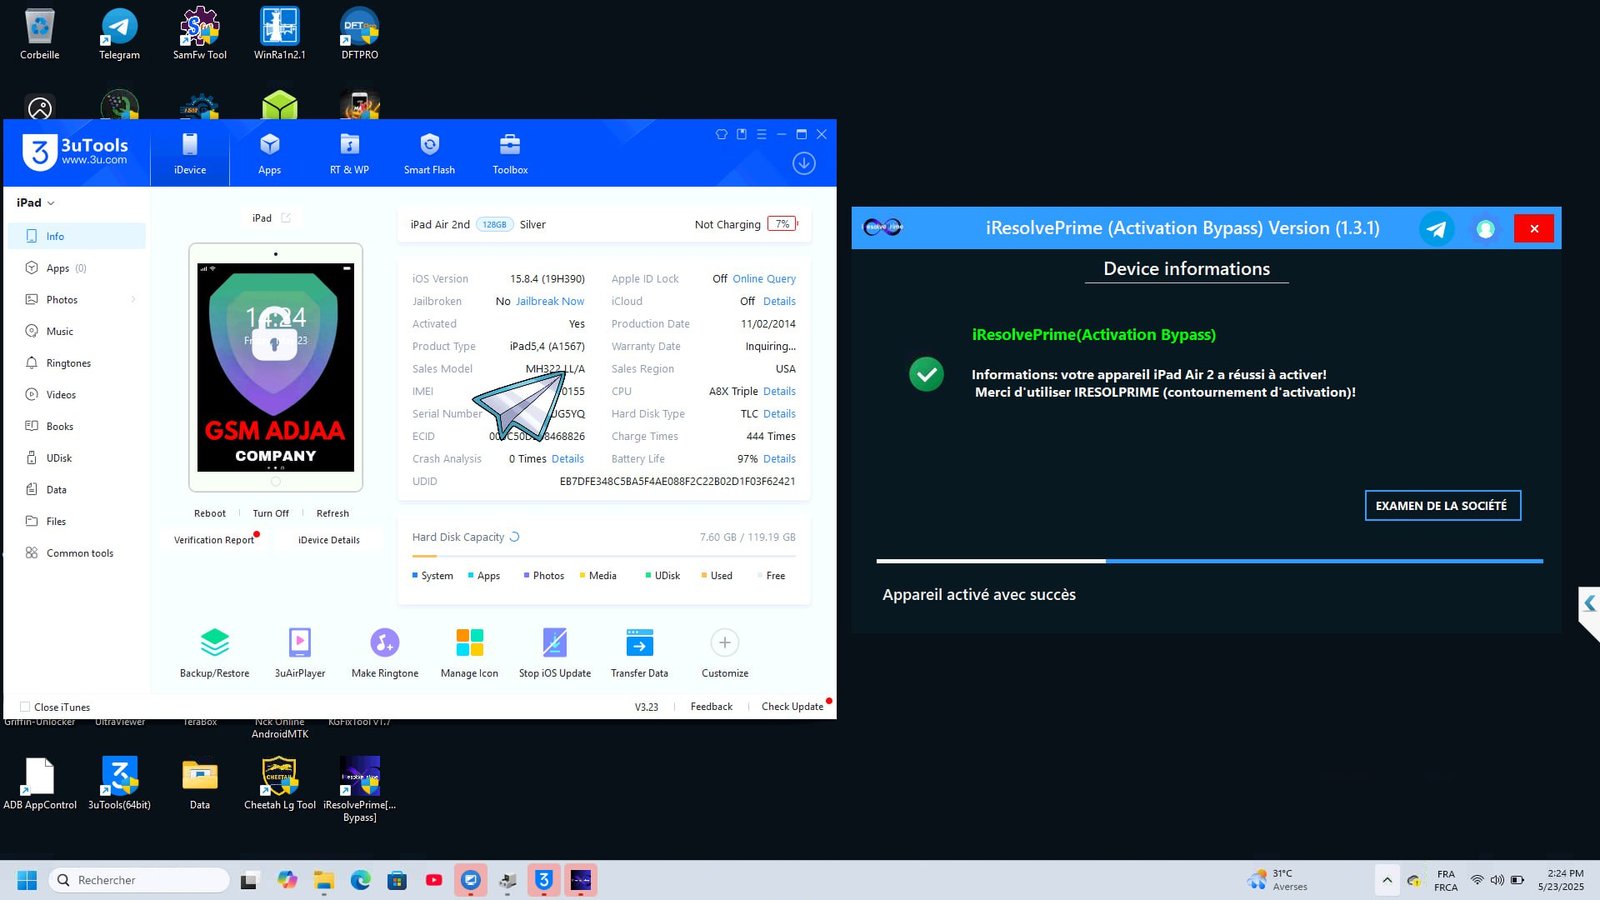Click the Feedback link in 3uTools footer
The image size is (1600, 900).
711,707
